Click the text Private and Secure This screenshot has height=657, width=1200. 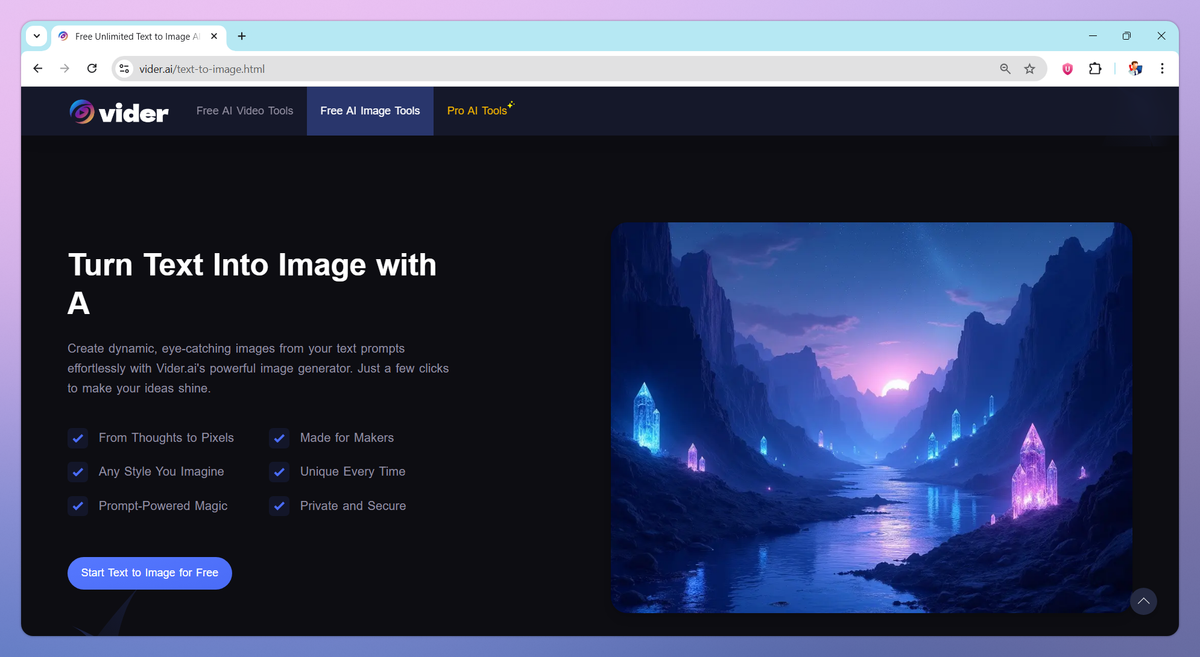(x=353, y=506)
